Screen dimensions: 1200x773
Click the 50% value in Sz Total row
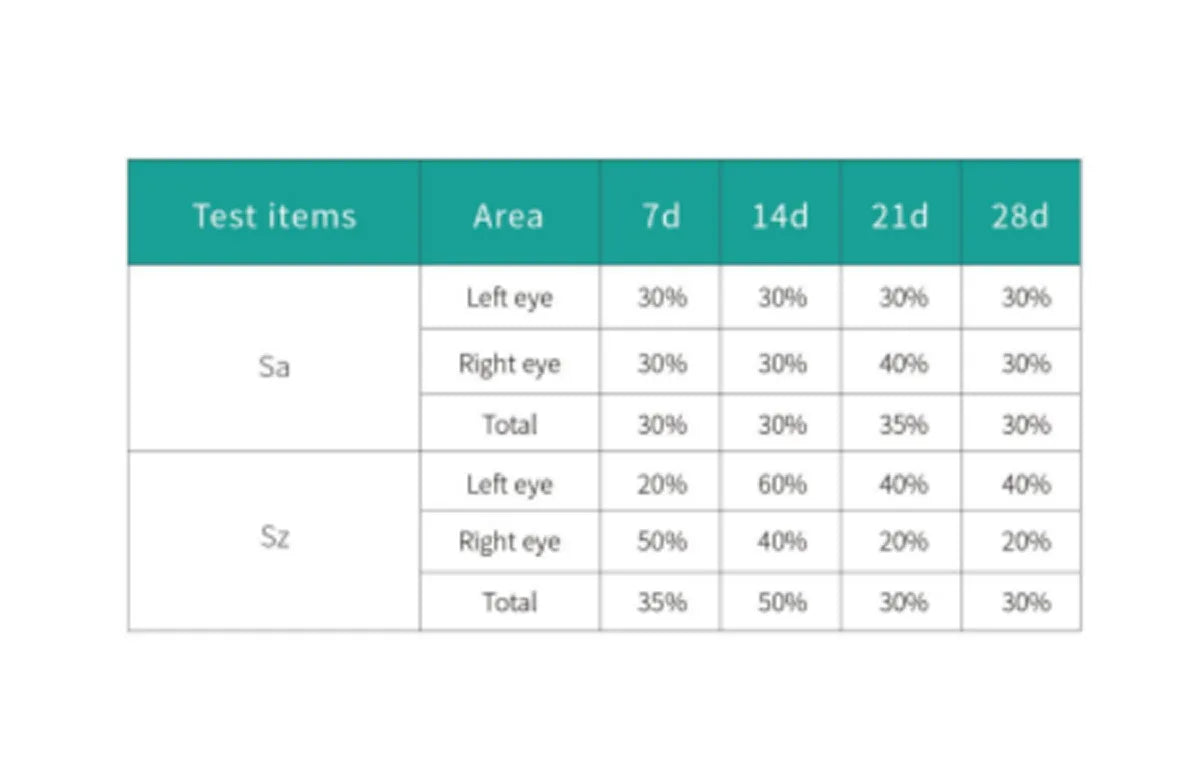tap(782, 602)
